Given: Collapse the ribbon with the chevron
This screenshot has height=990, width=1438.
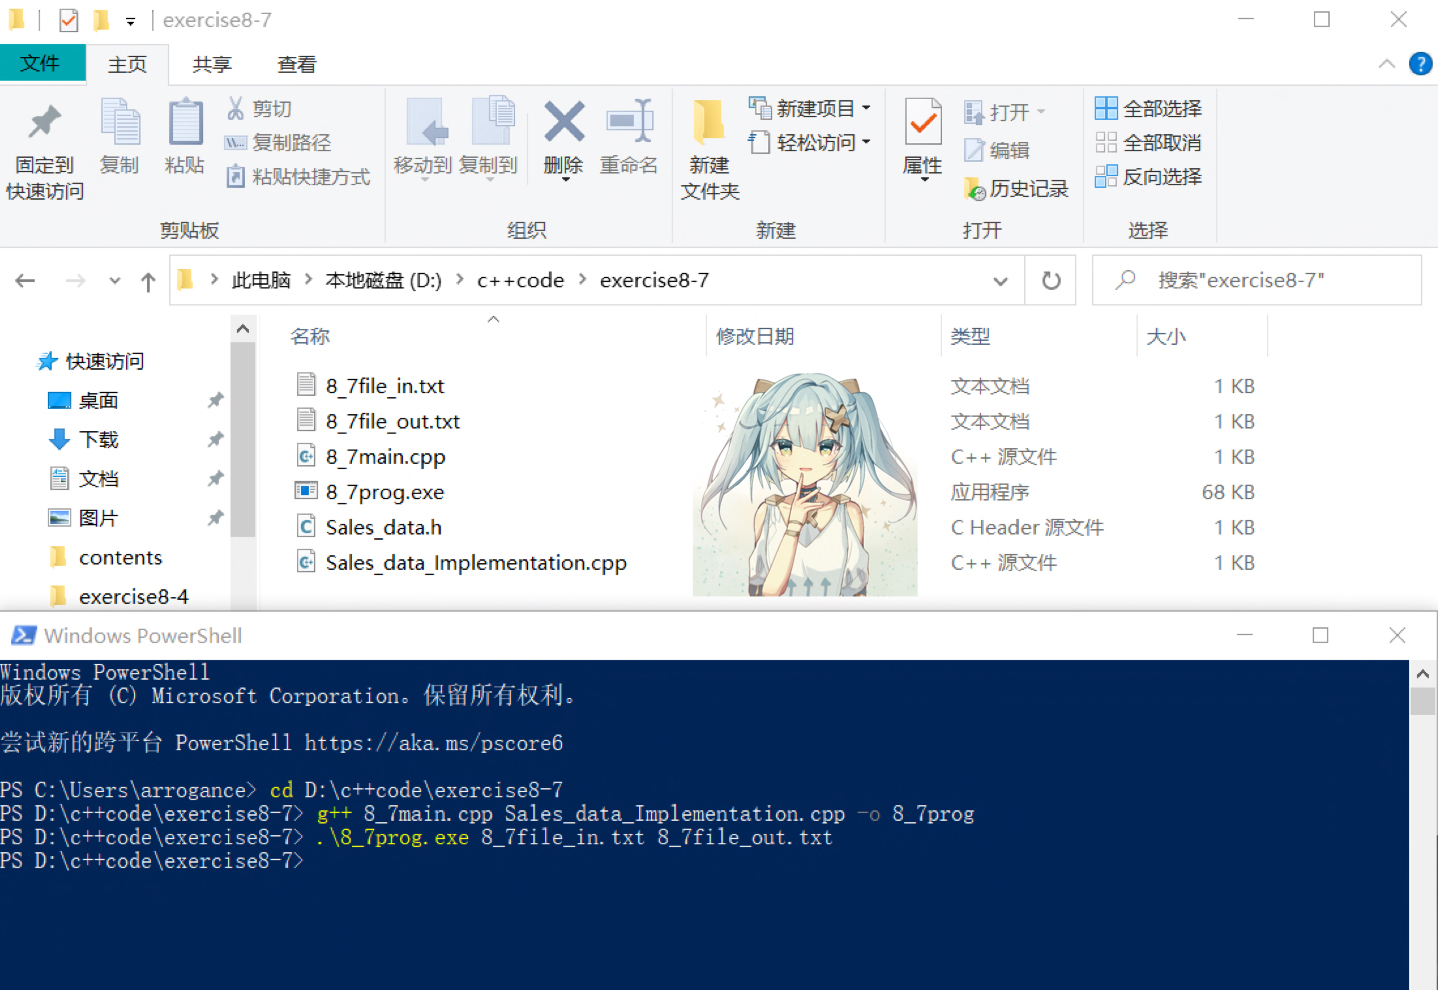Looking at the screenshot, I should pyautogui.click(x=1387, y=64).
